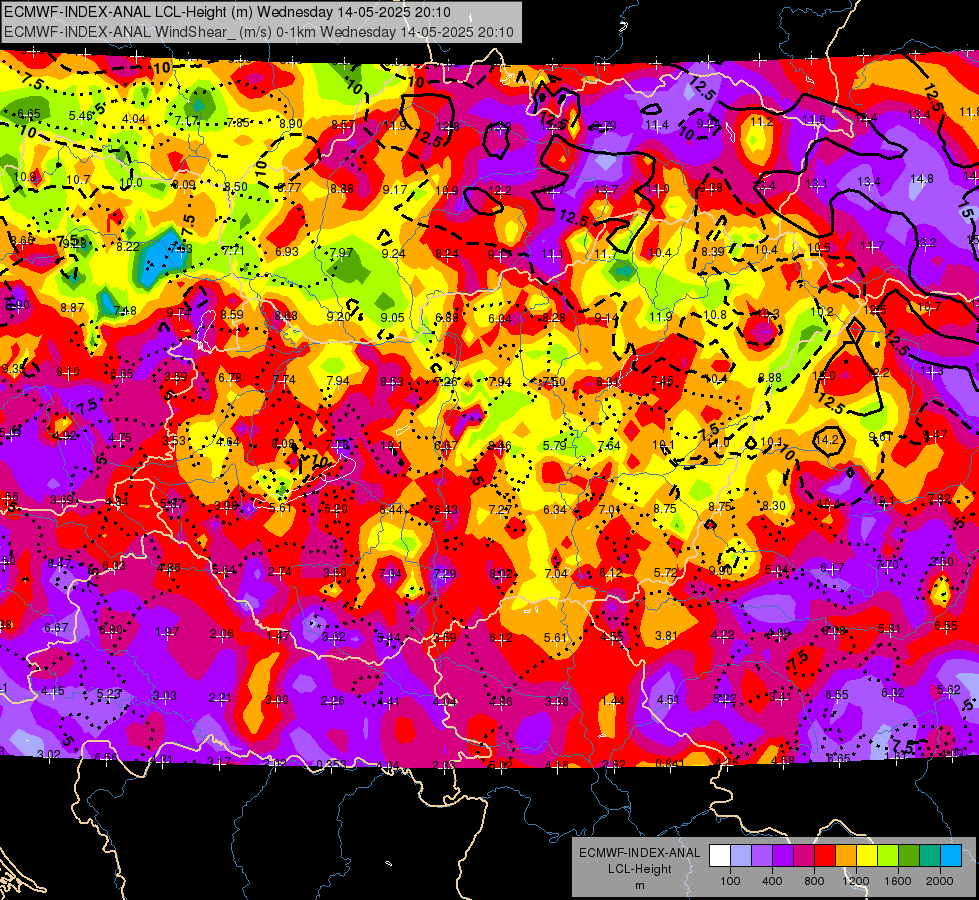Click the grid value 6.93

point(287,252)
